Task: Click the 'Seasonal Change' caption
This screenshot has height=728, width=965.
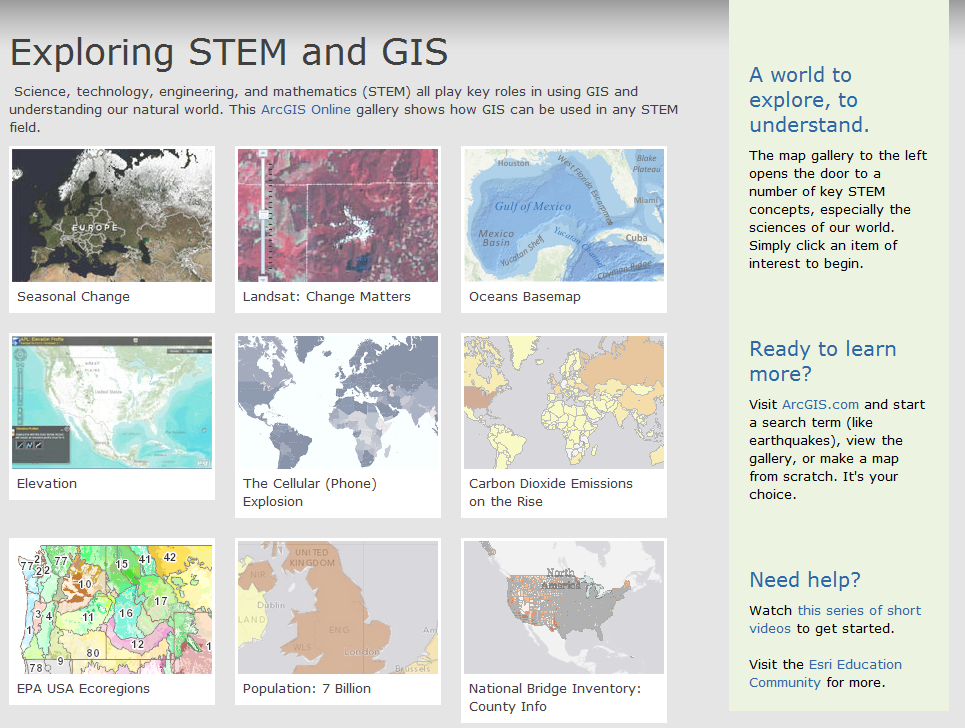Action: coord(73,297)
